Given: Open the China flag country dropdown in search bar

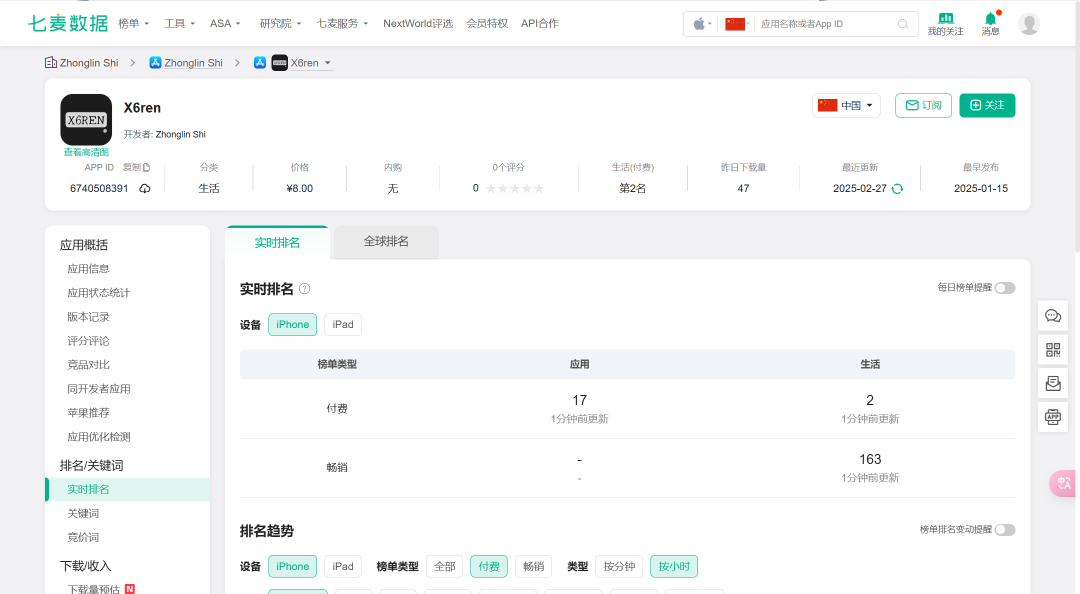Looking at the screenshot, I should [x=737, y=24].
